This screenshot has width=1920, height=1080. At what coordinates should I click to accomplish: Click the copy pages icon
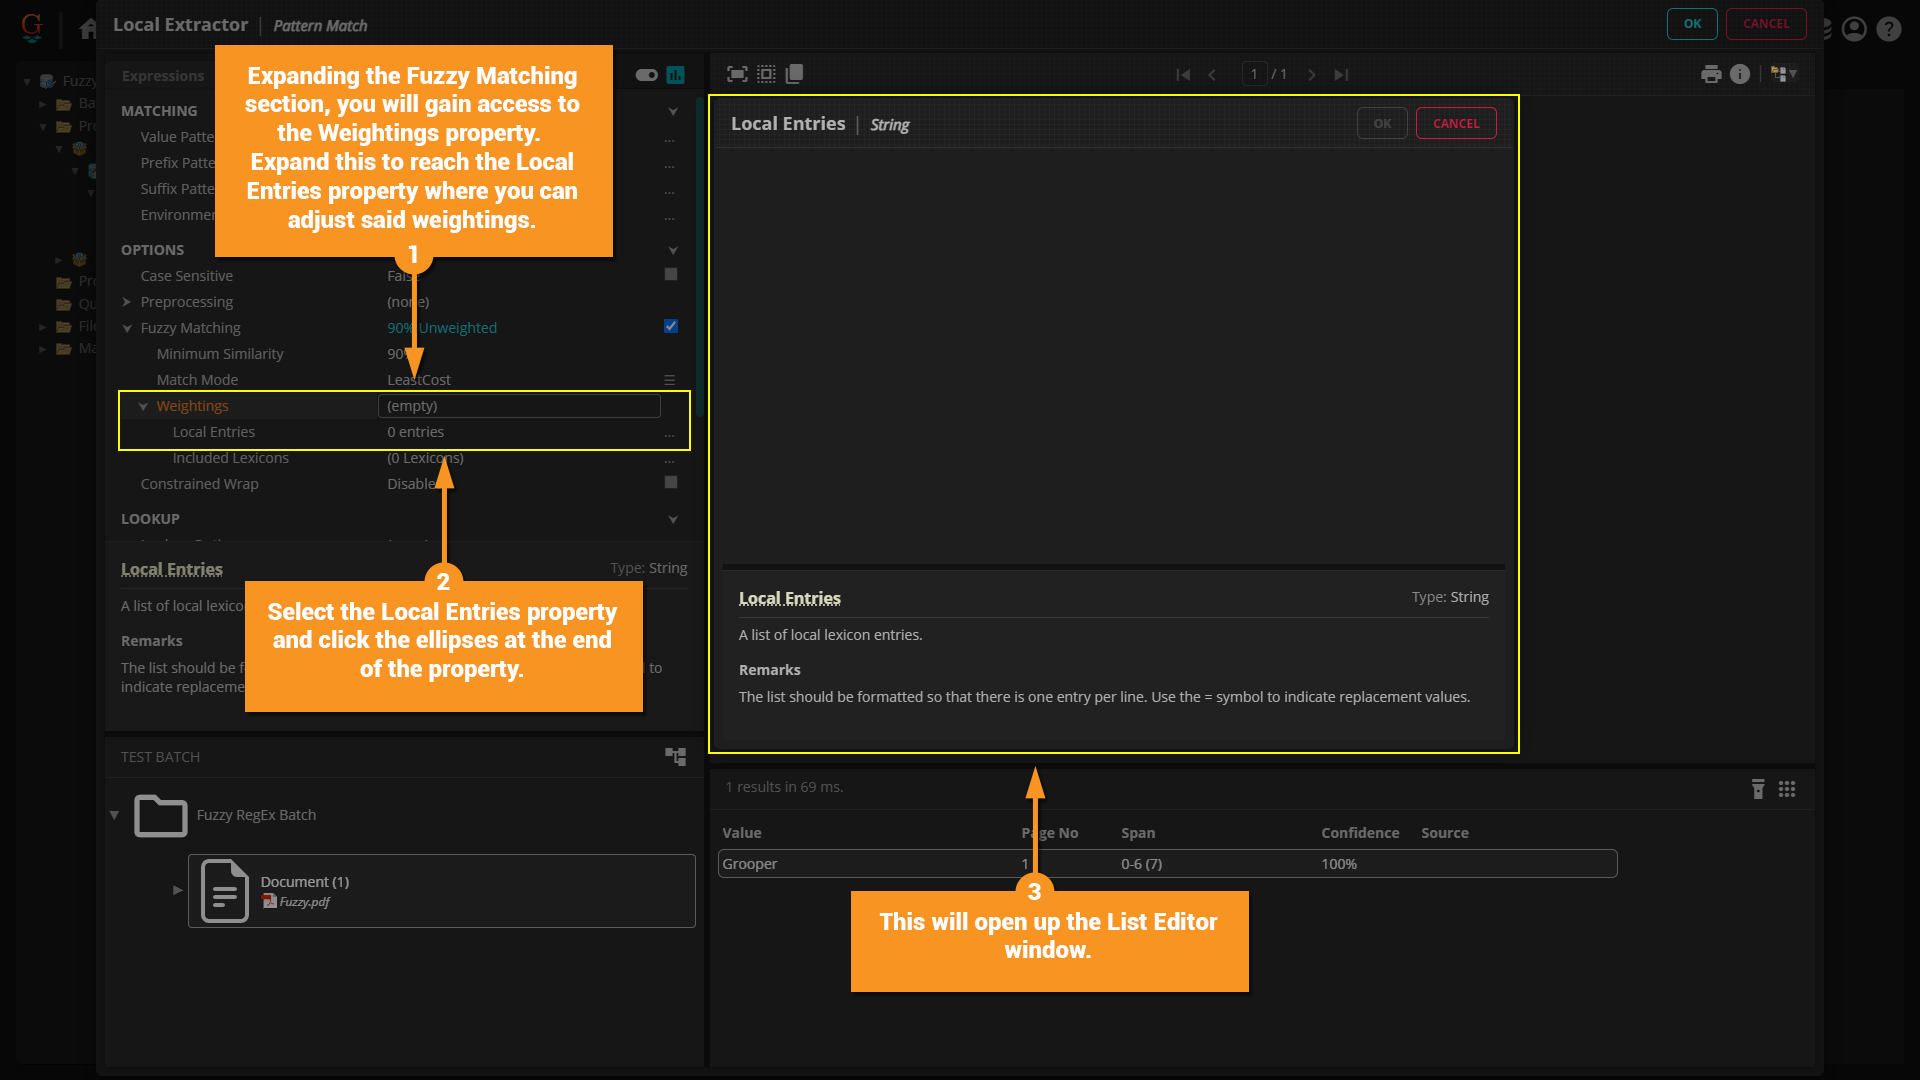(x=795, y=74)
